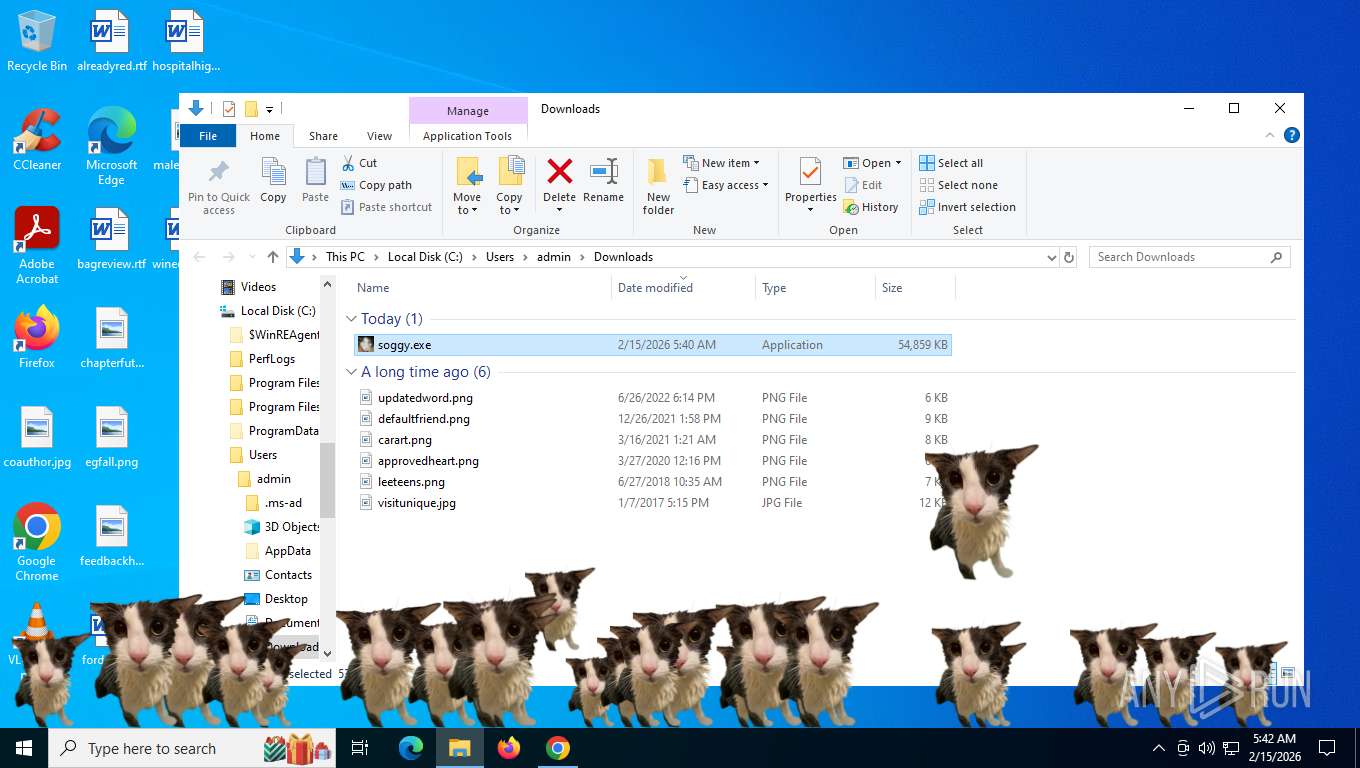Click Select none in the ribbon
This screenshot has width=1360, height=768.
958,185
